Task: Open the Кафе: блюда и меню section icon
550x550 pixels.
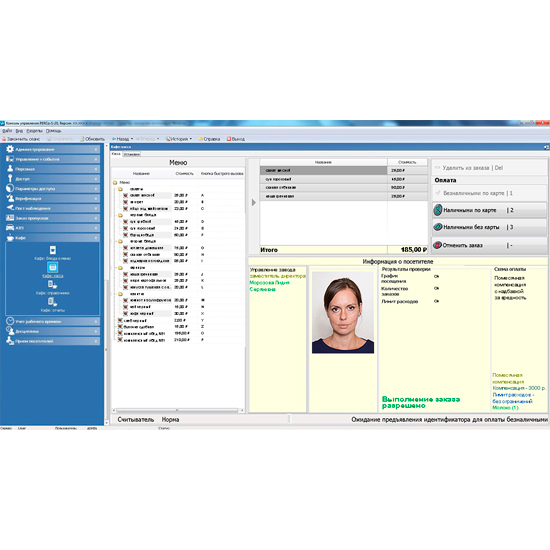Action: (53, 250)
